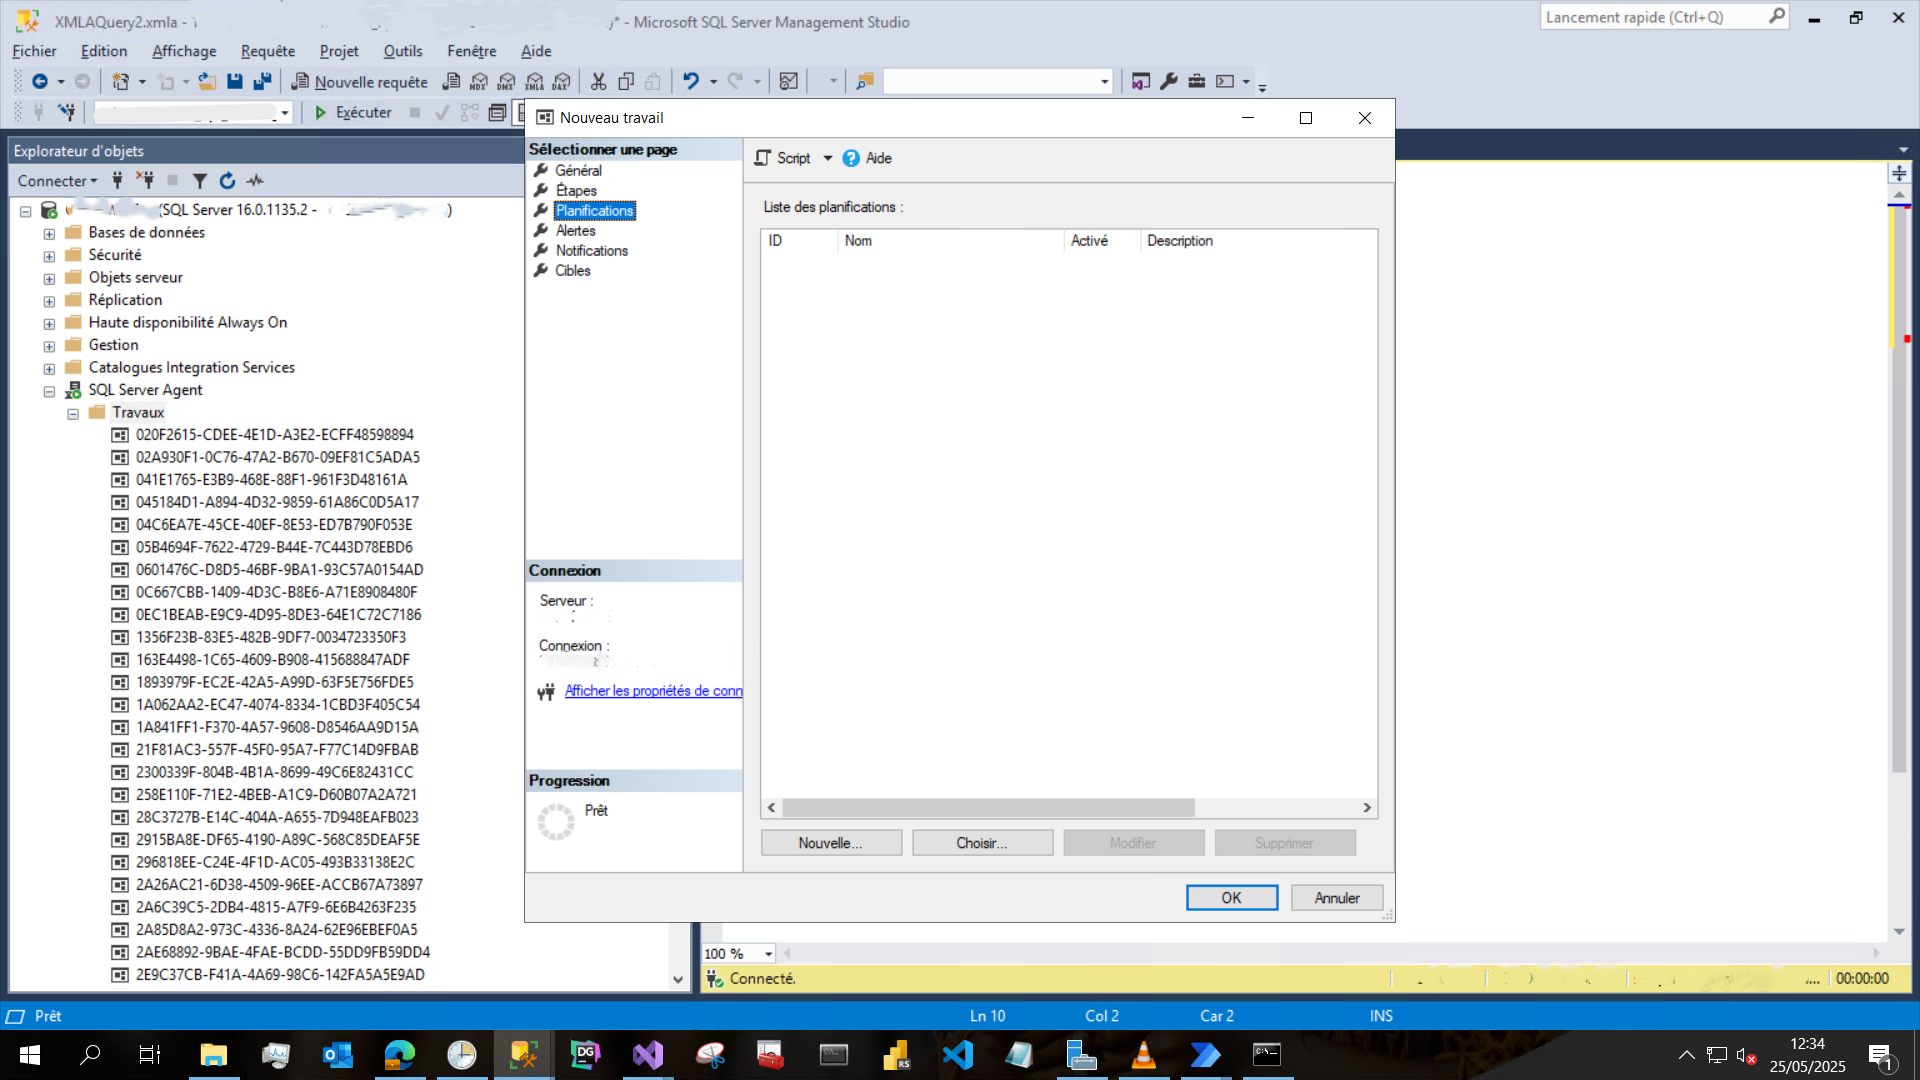Open the Fichier menu
Screen dimensions: 1920x1080
pos(34,51)
